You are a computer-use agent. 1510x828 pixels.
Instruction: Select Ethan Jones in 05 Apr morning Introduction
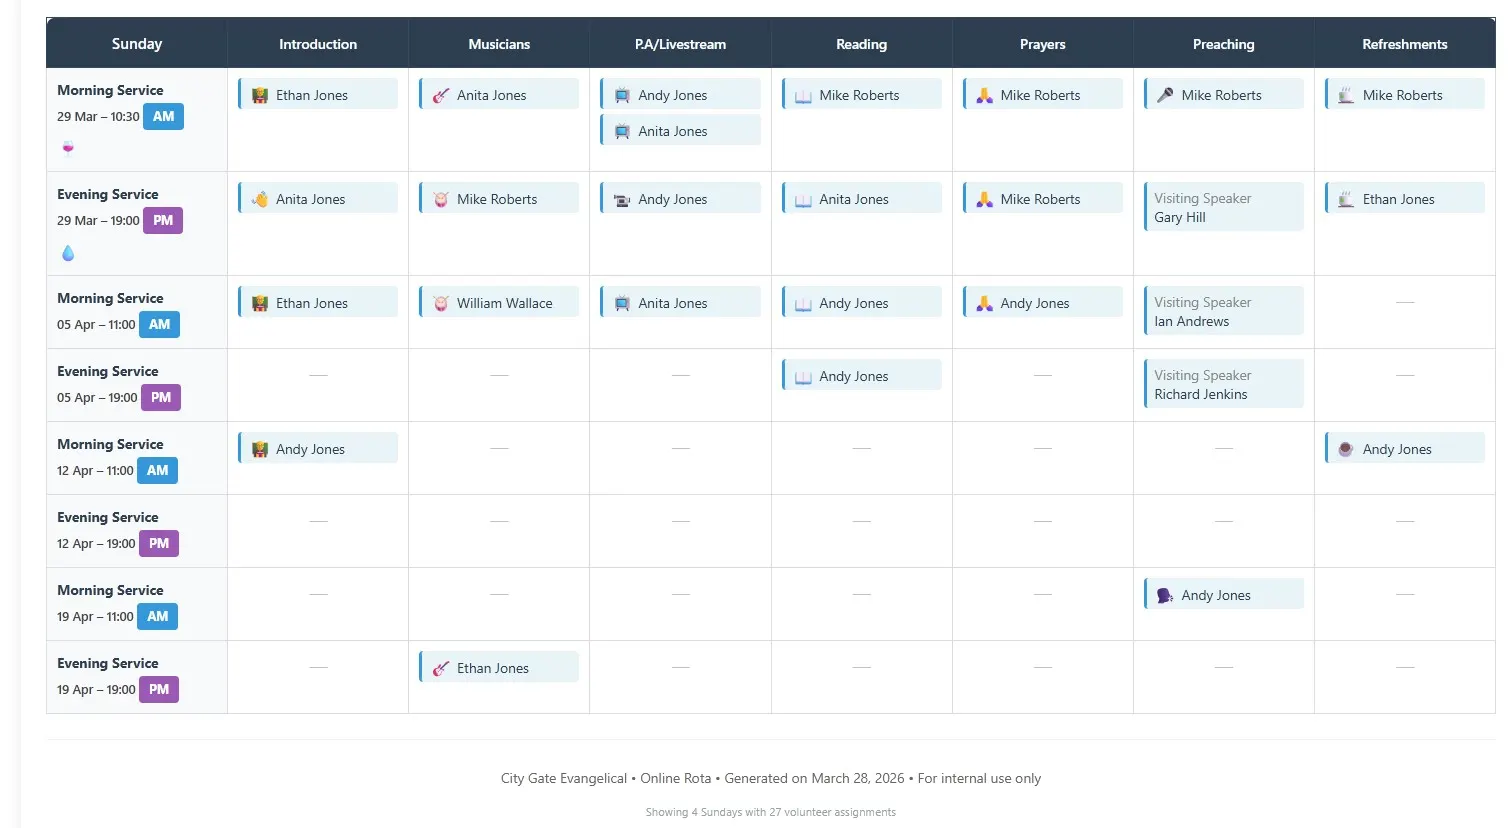click(318, 303)
